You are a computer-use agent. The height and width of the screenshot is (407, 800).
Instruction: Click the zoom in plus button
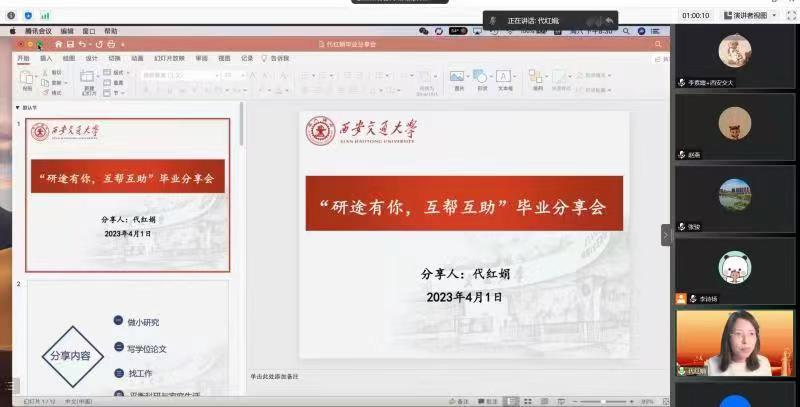point(632,402)
